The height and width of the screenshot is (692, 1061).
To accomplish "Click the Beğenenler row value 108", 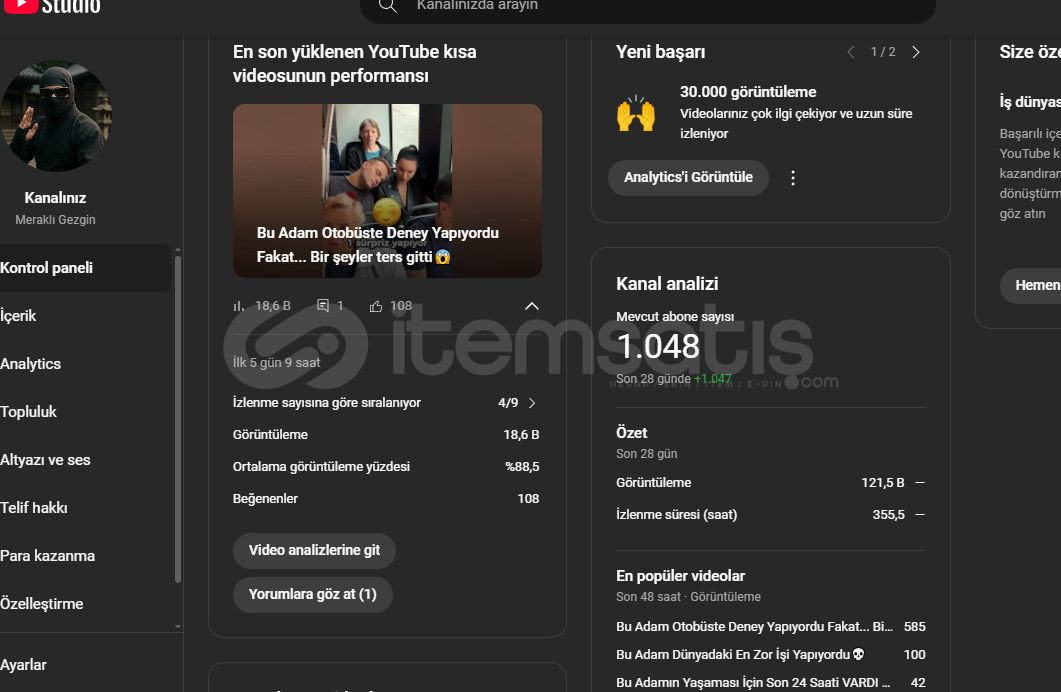I will (528, 499).
